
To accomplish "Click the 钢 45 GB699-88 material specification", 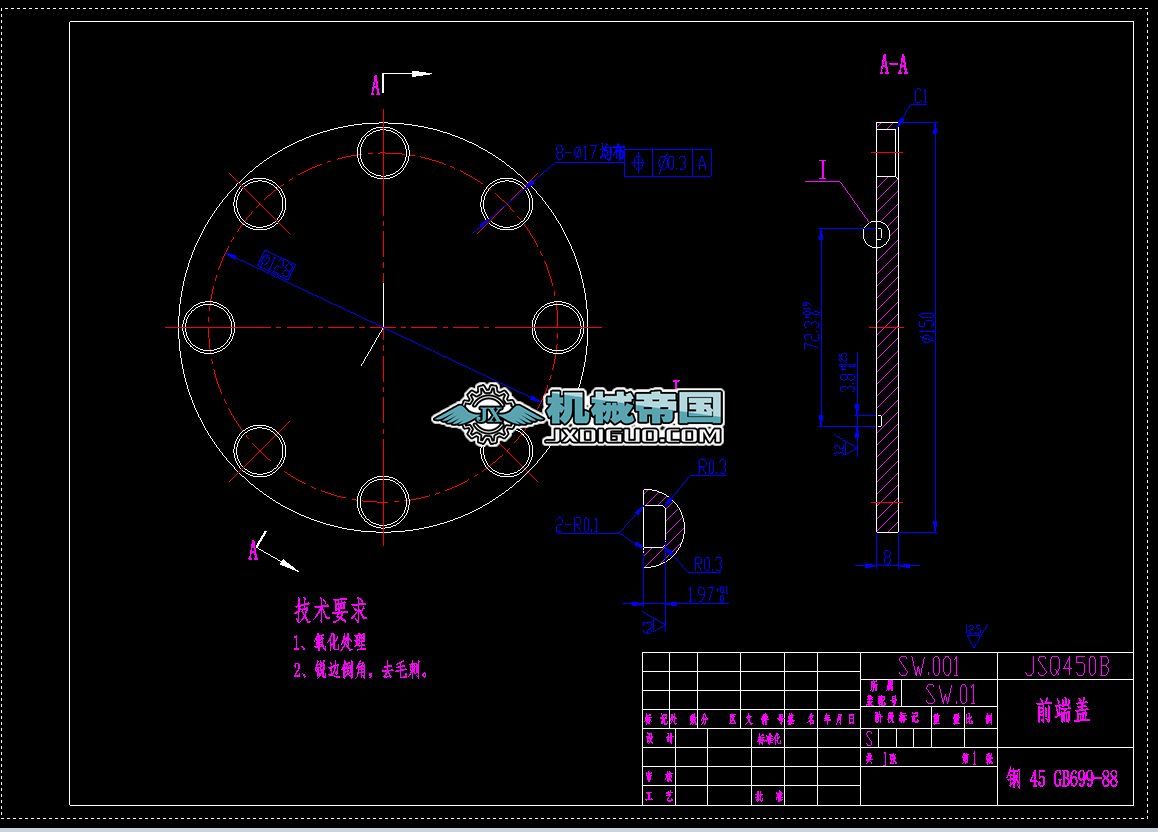I will (x=1062, y=776).
